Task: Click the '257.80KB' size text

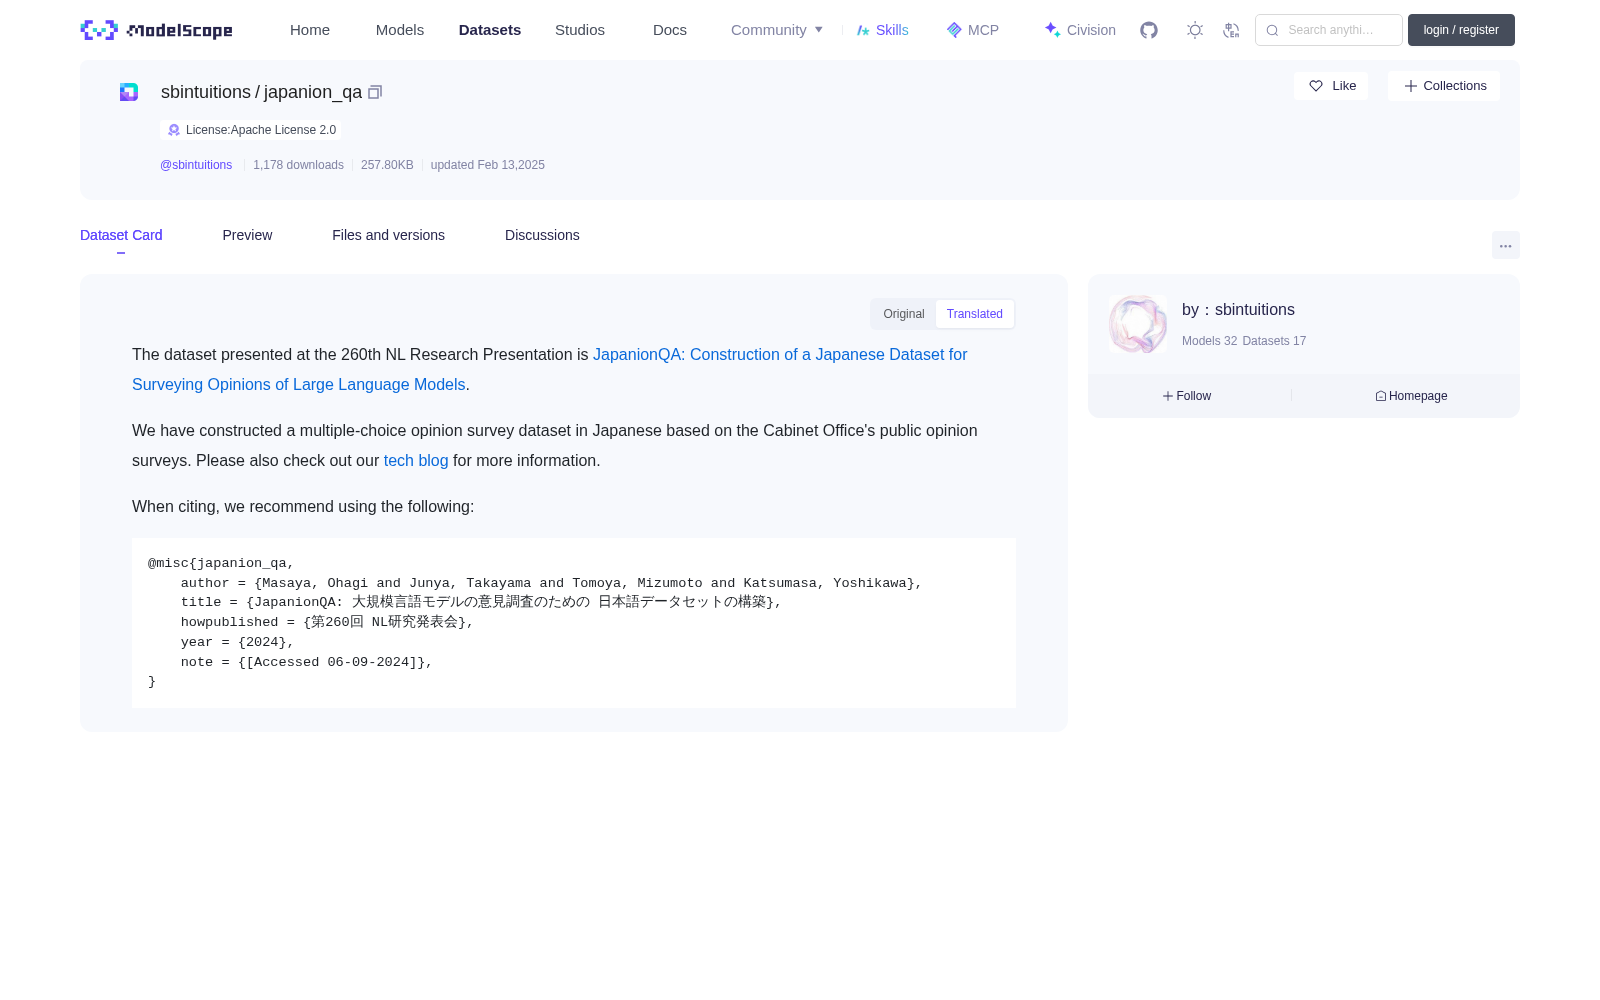Action: [x=387, y=165]
